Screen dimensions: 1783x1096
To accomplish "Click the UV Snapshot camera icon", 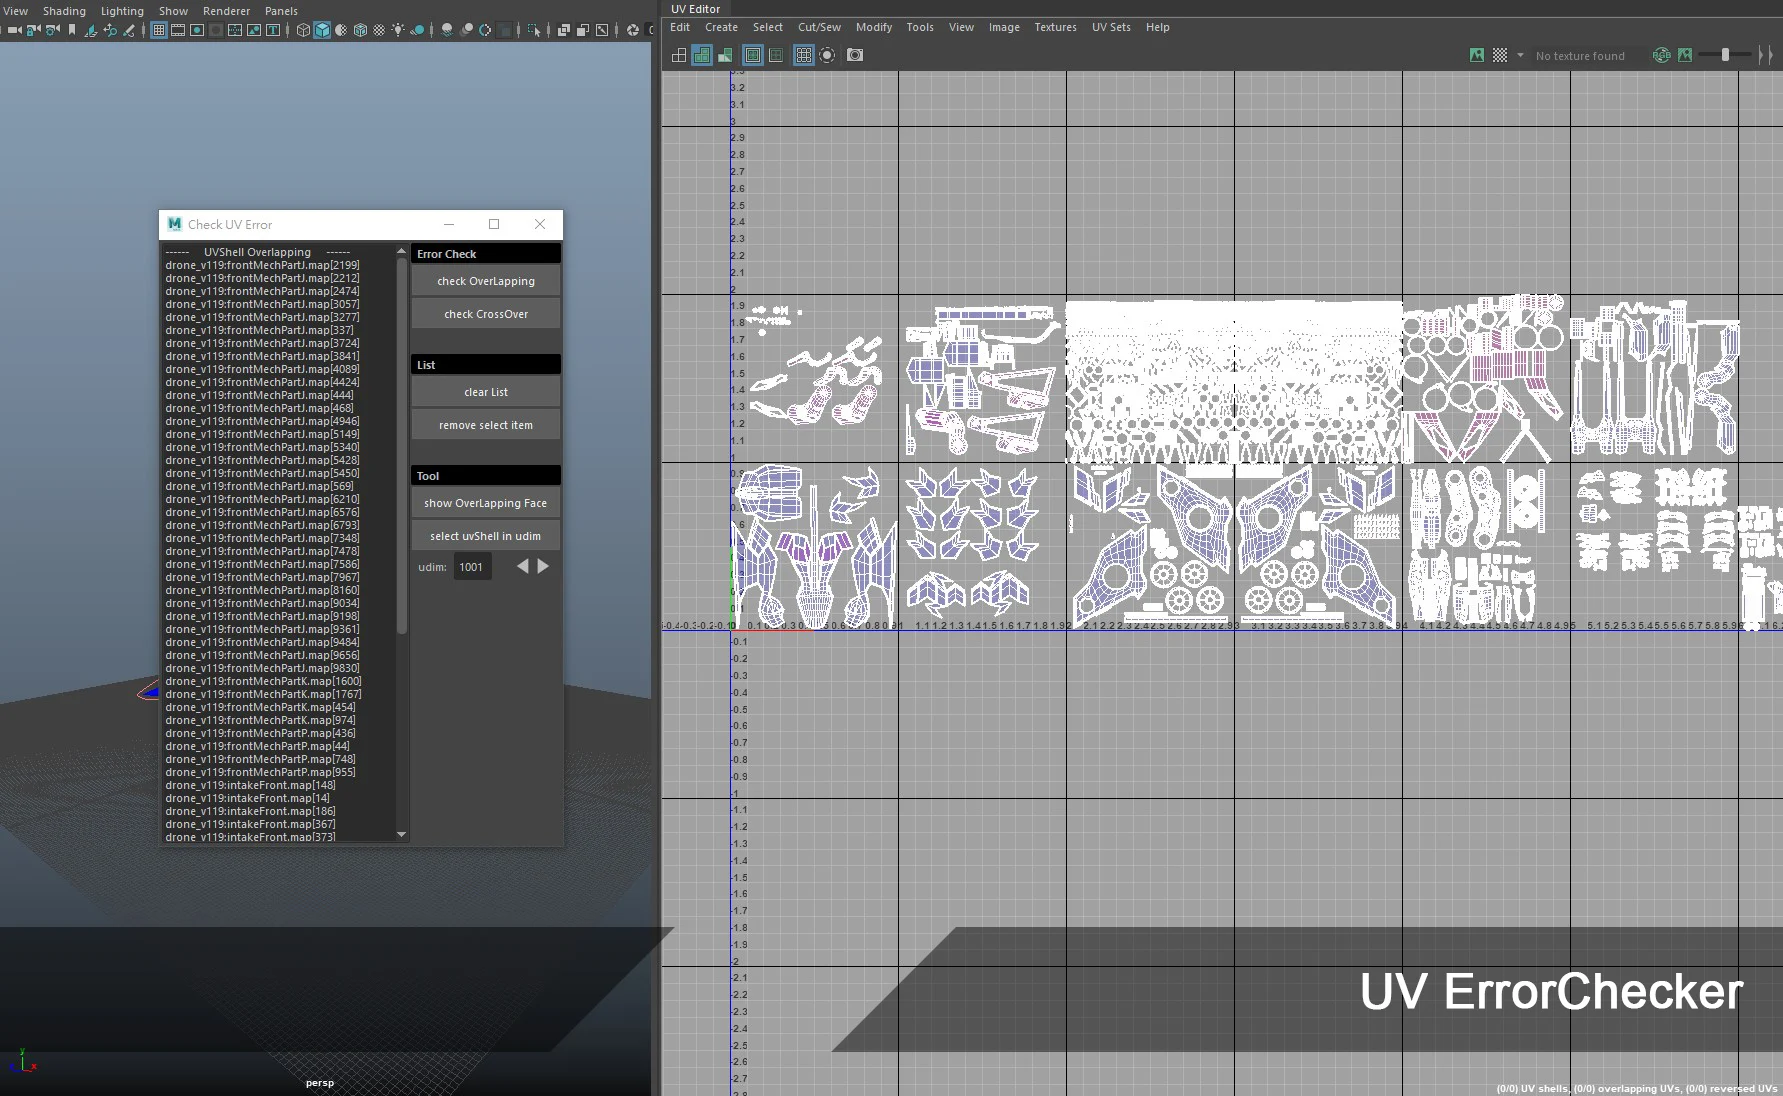I will [855, 55].
